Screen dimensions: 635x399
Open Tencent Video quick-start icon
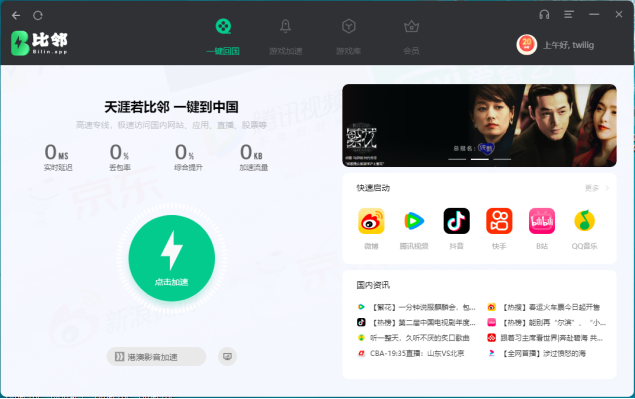414,221
